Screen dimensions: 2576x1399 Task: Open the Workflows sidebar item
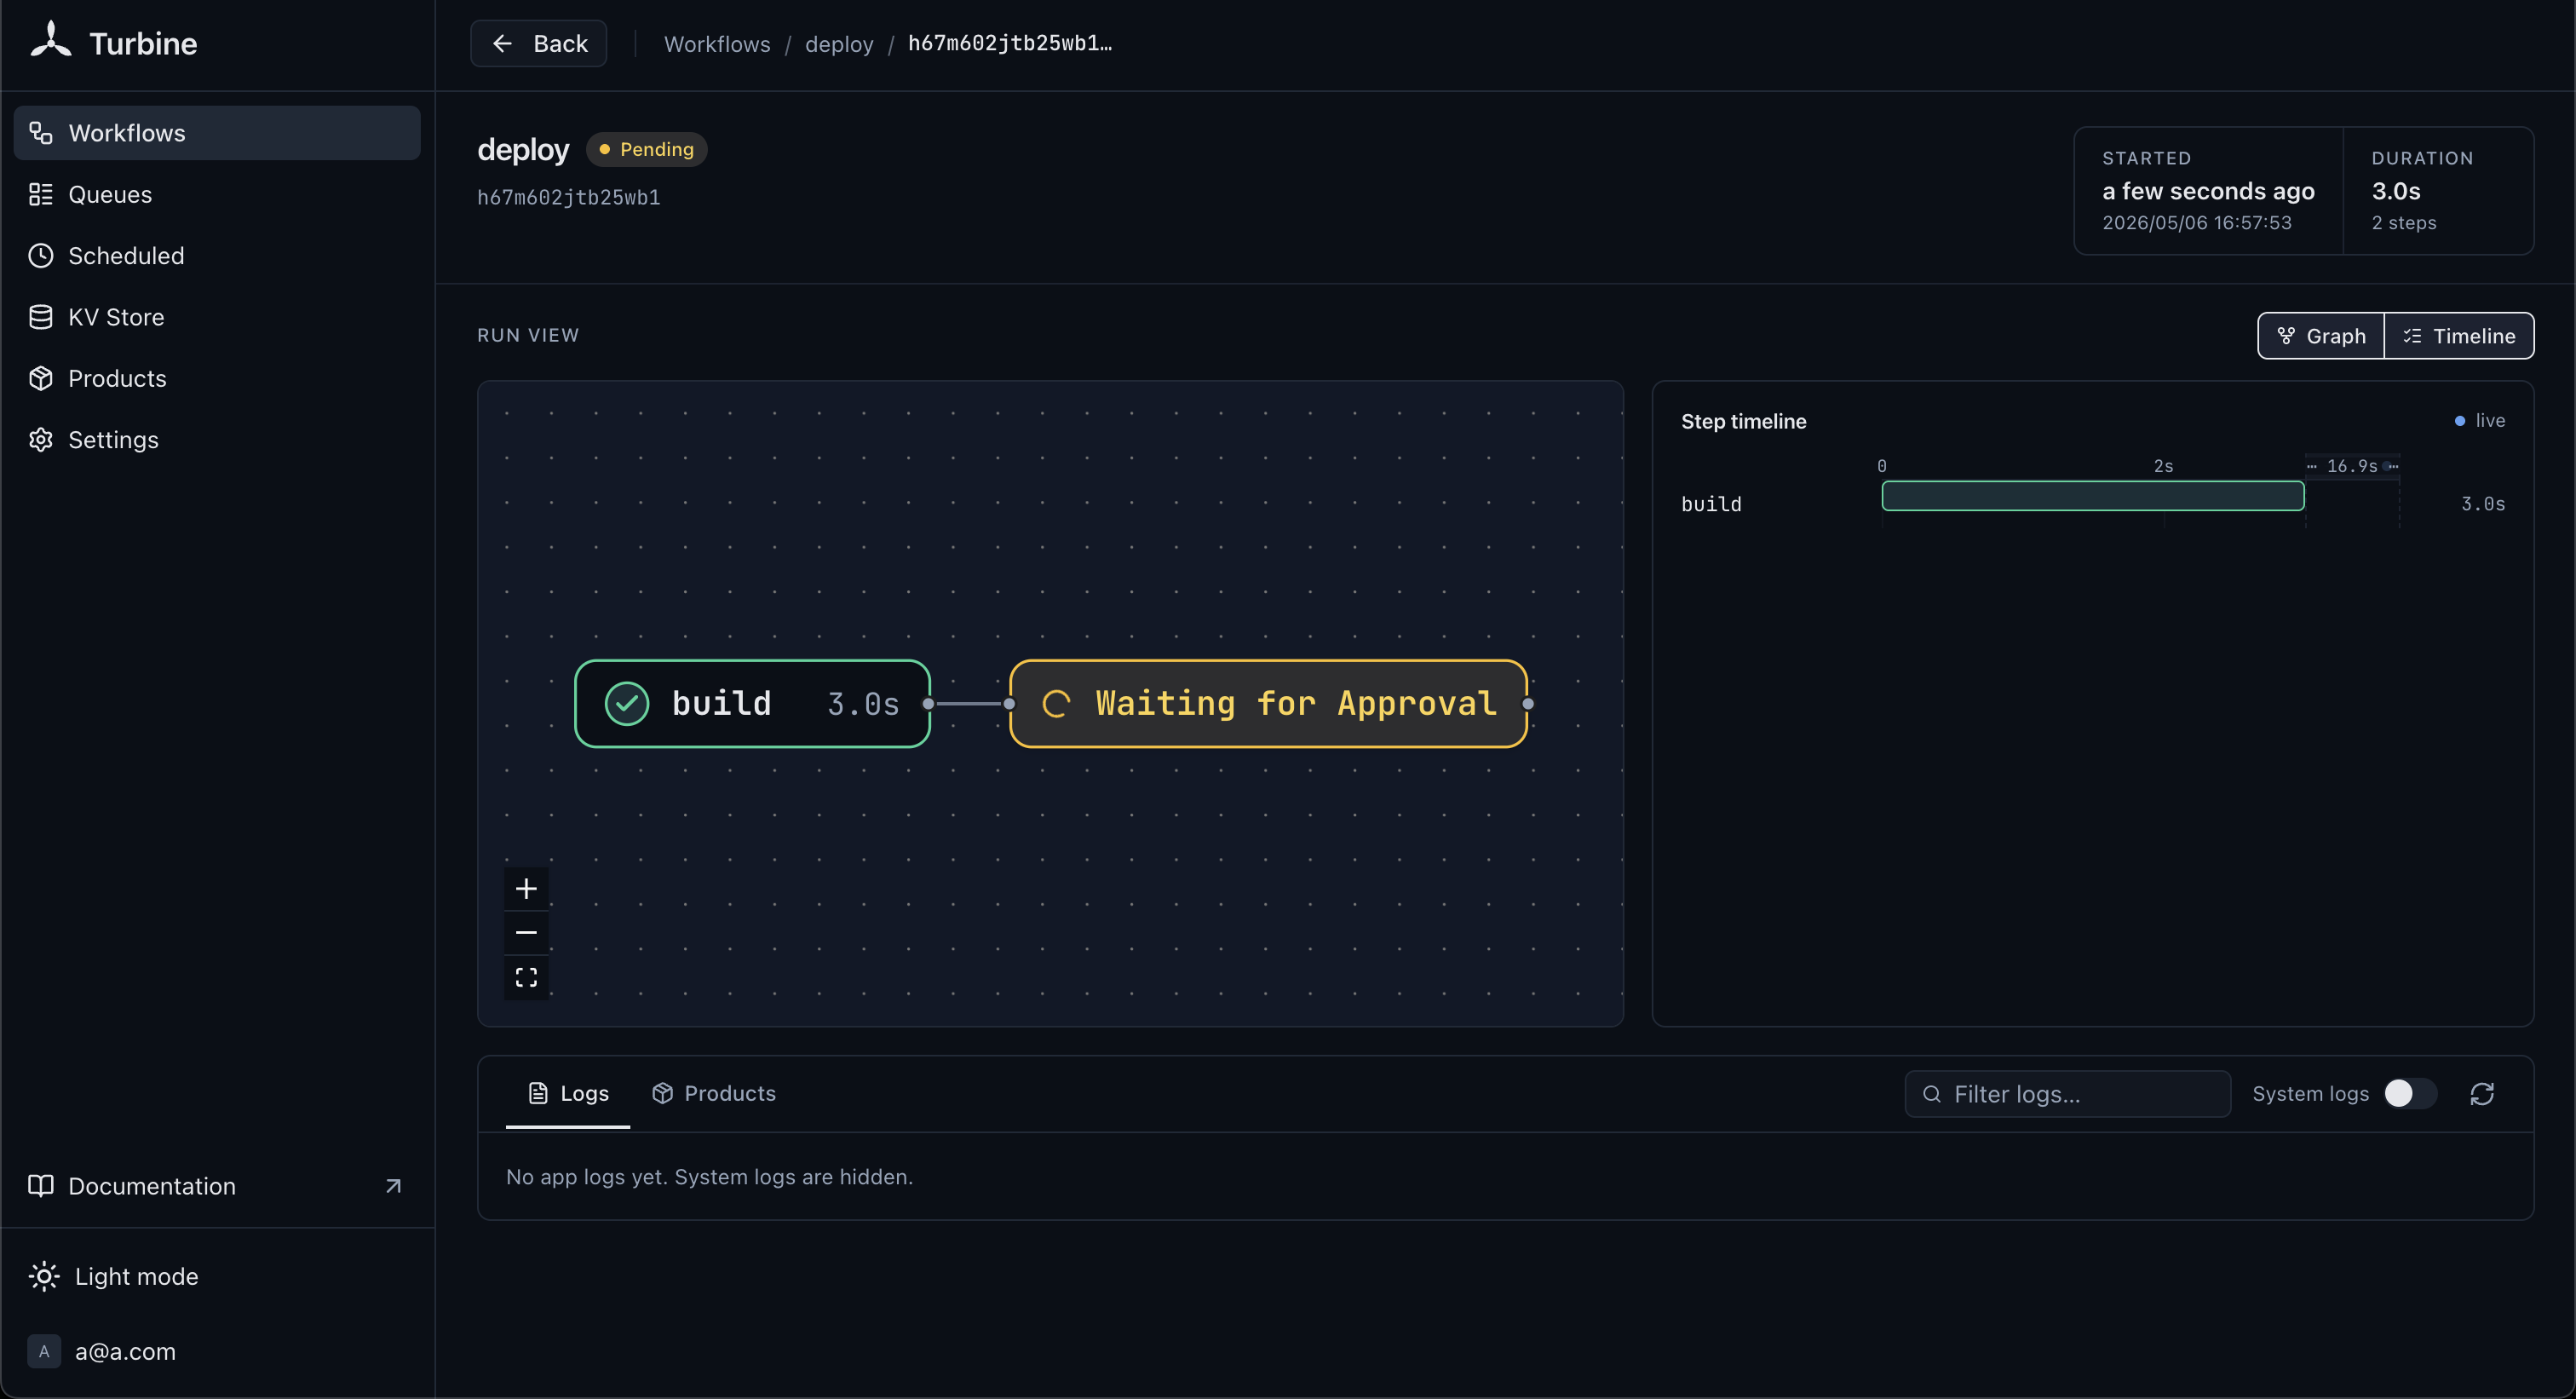[x=217, y=133]
